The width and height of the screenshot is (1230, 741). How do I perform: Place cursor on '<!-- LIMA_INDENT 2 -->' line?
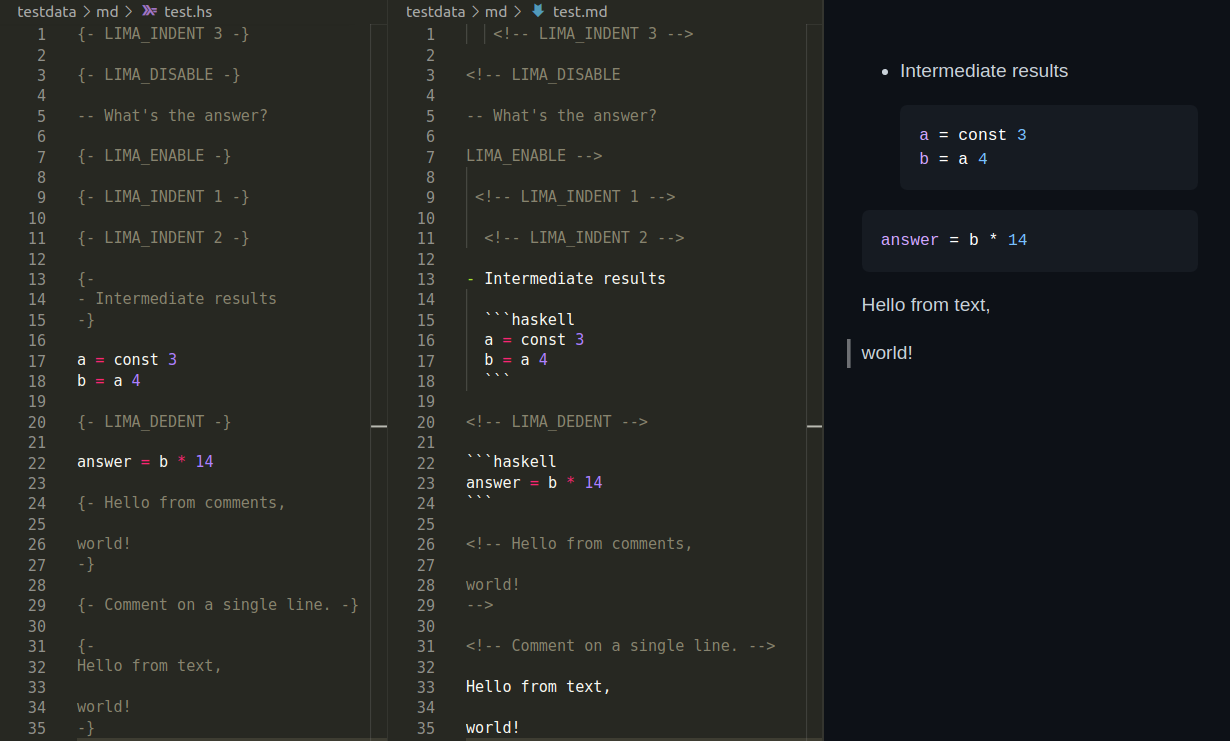[584, 238]
